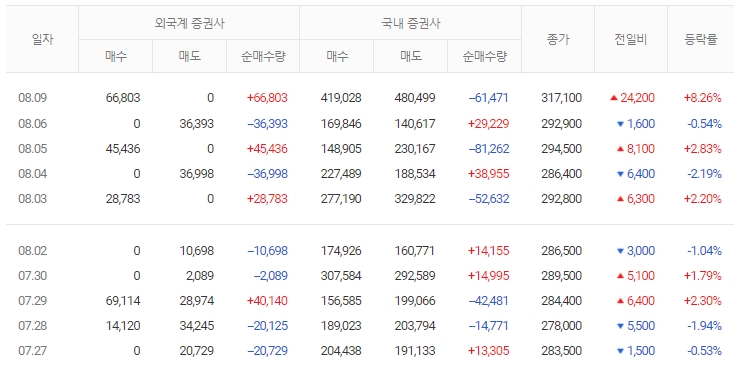Select the 08.09 date cell
The image size is (735, 374).
pyautogui.click(x=33, y=98)
